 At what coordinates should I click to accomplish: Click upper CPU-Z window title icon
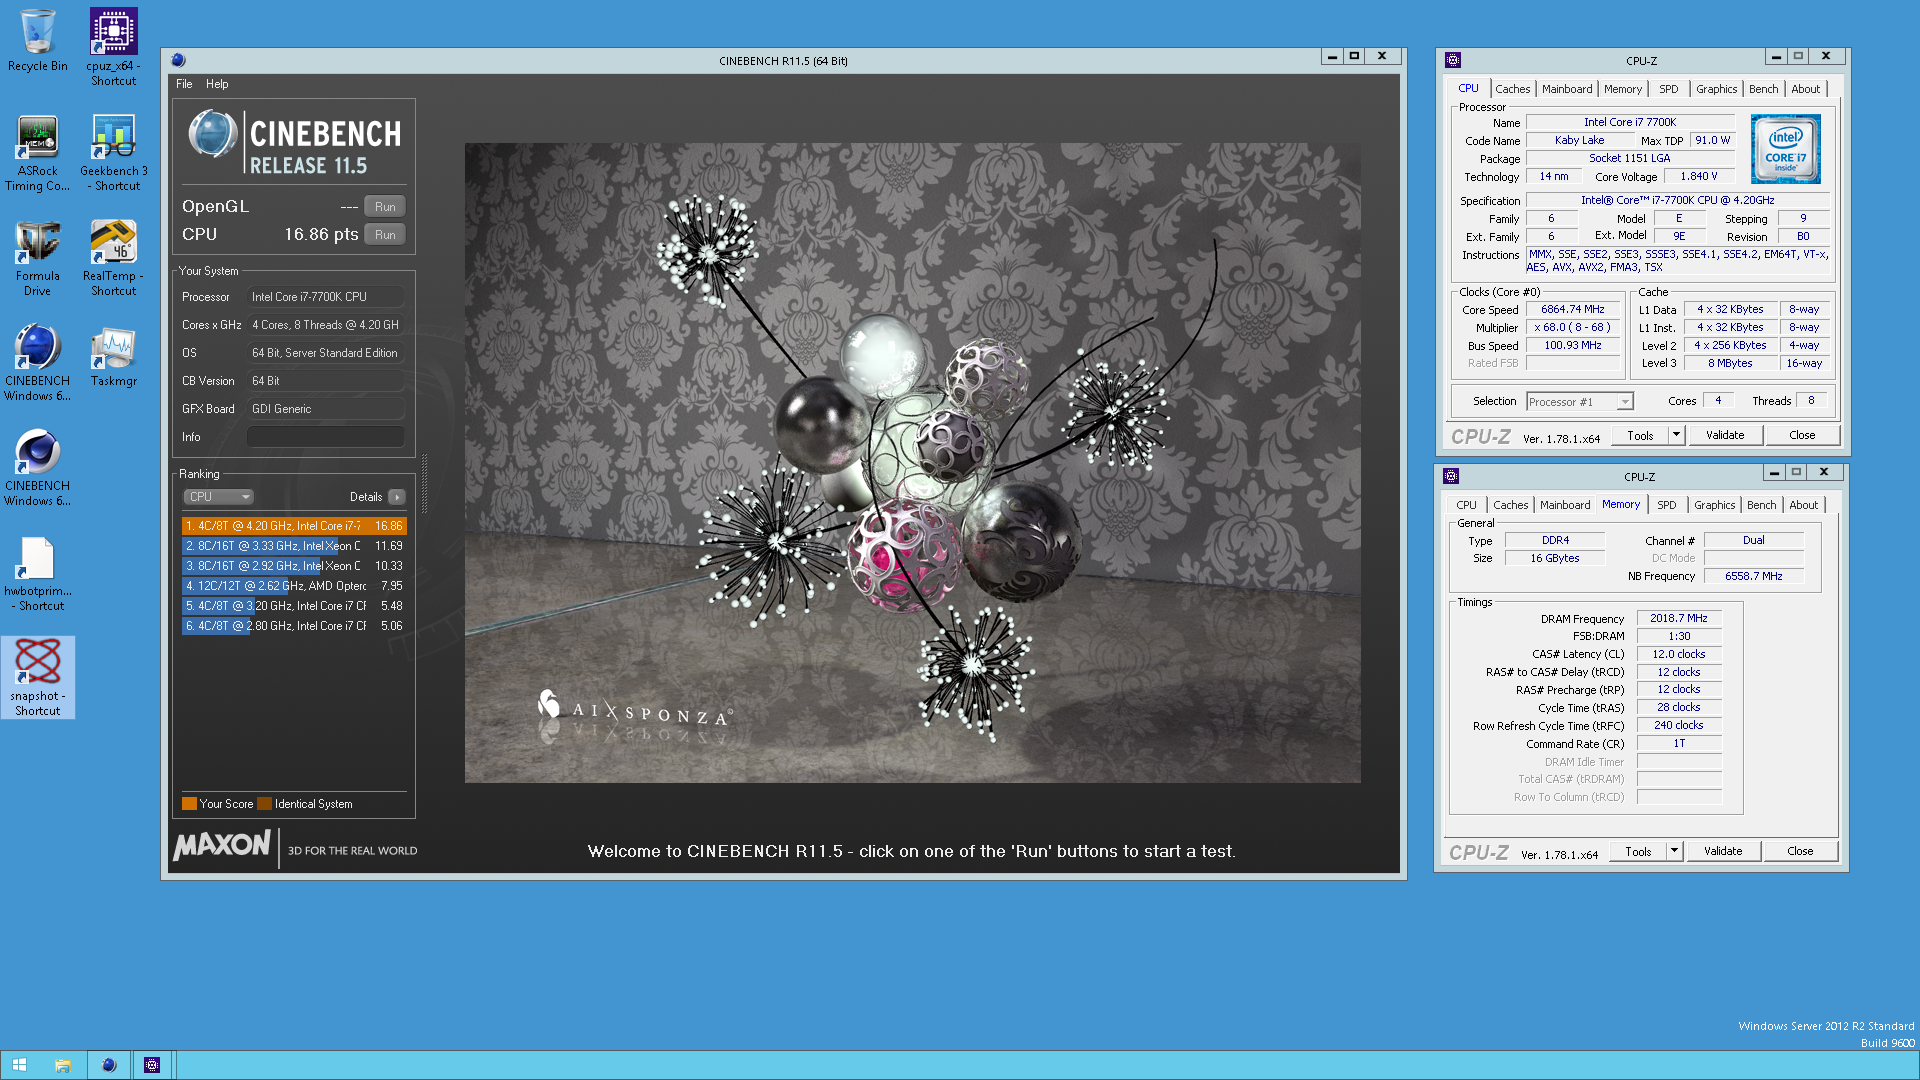1453,60
